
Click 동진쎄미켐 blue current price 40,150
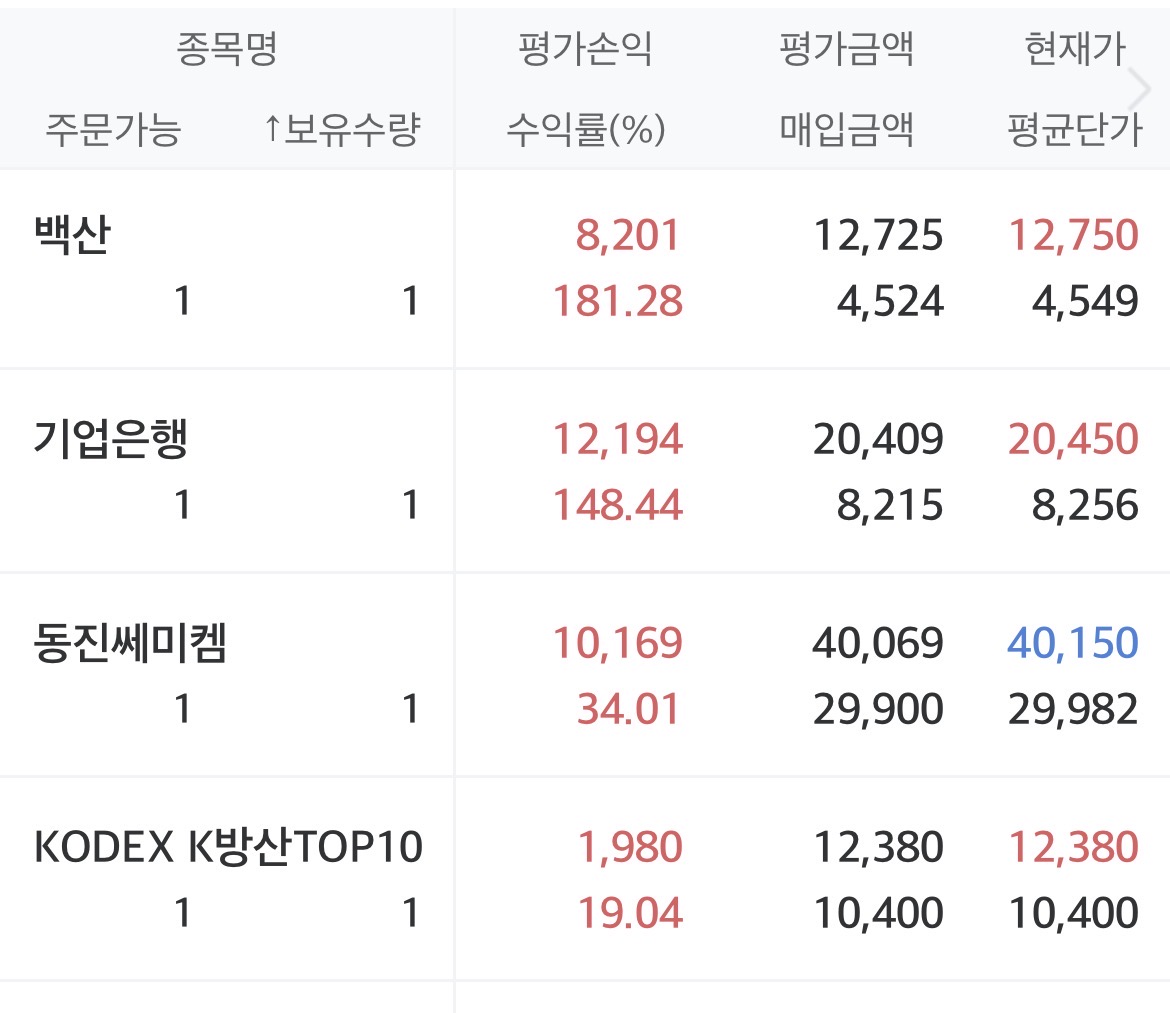1074,644
